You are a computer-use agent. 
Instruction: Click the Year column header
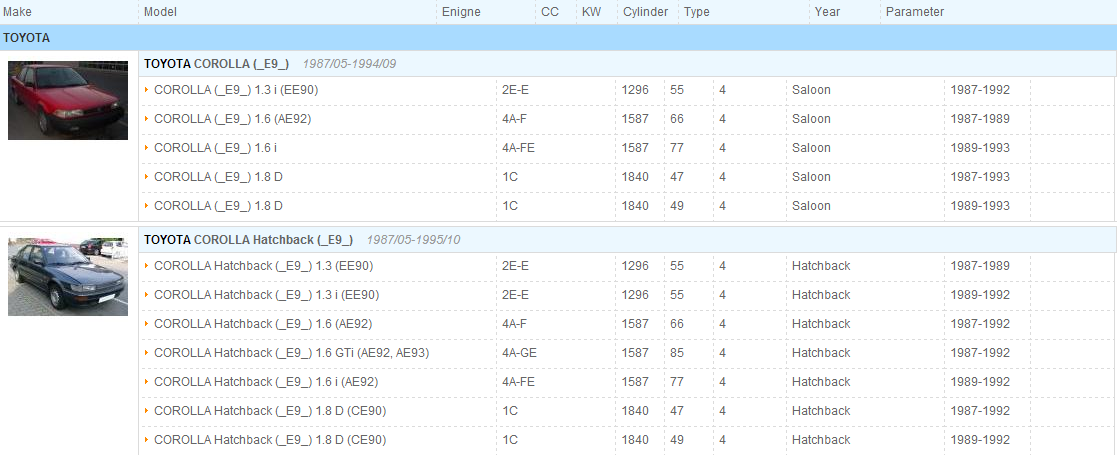point(827,12)
